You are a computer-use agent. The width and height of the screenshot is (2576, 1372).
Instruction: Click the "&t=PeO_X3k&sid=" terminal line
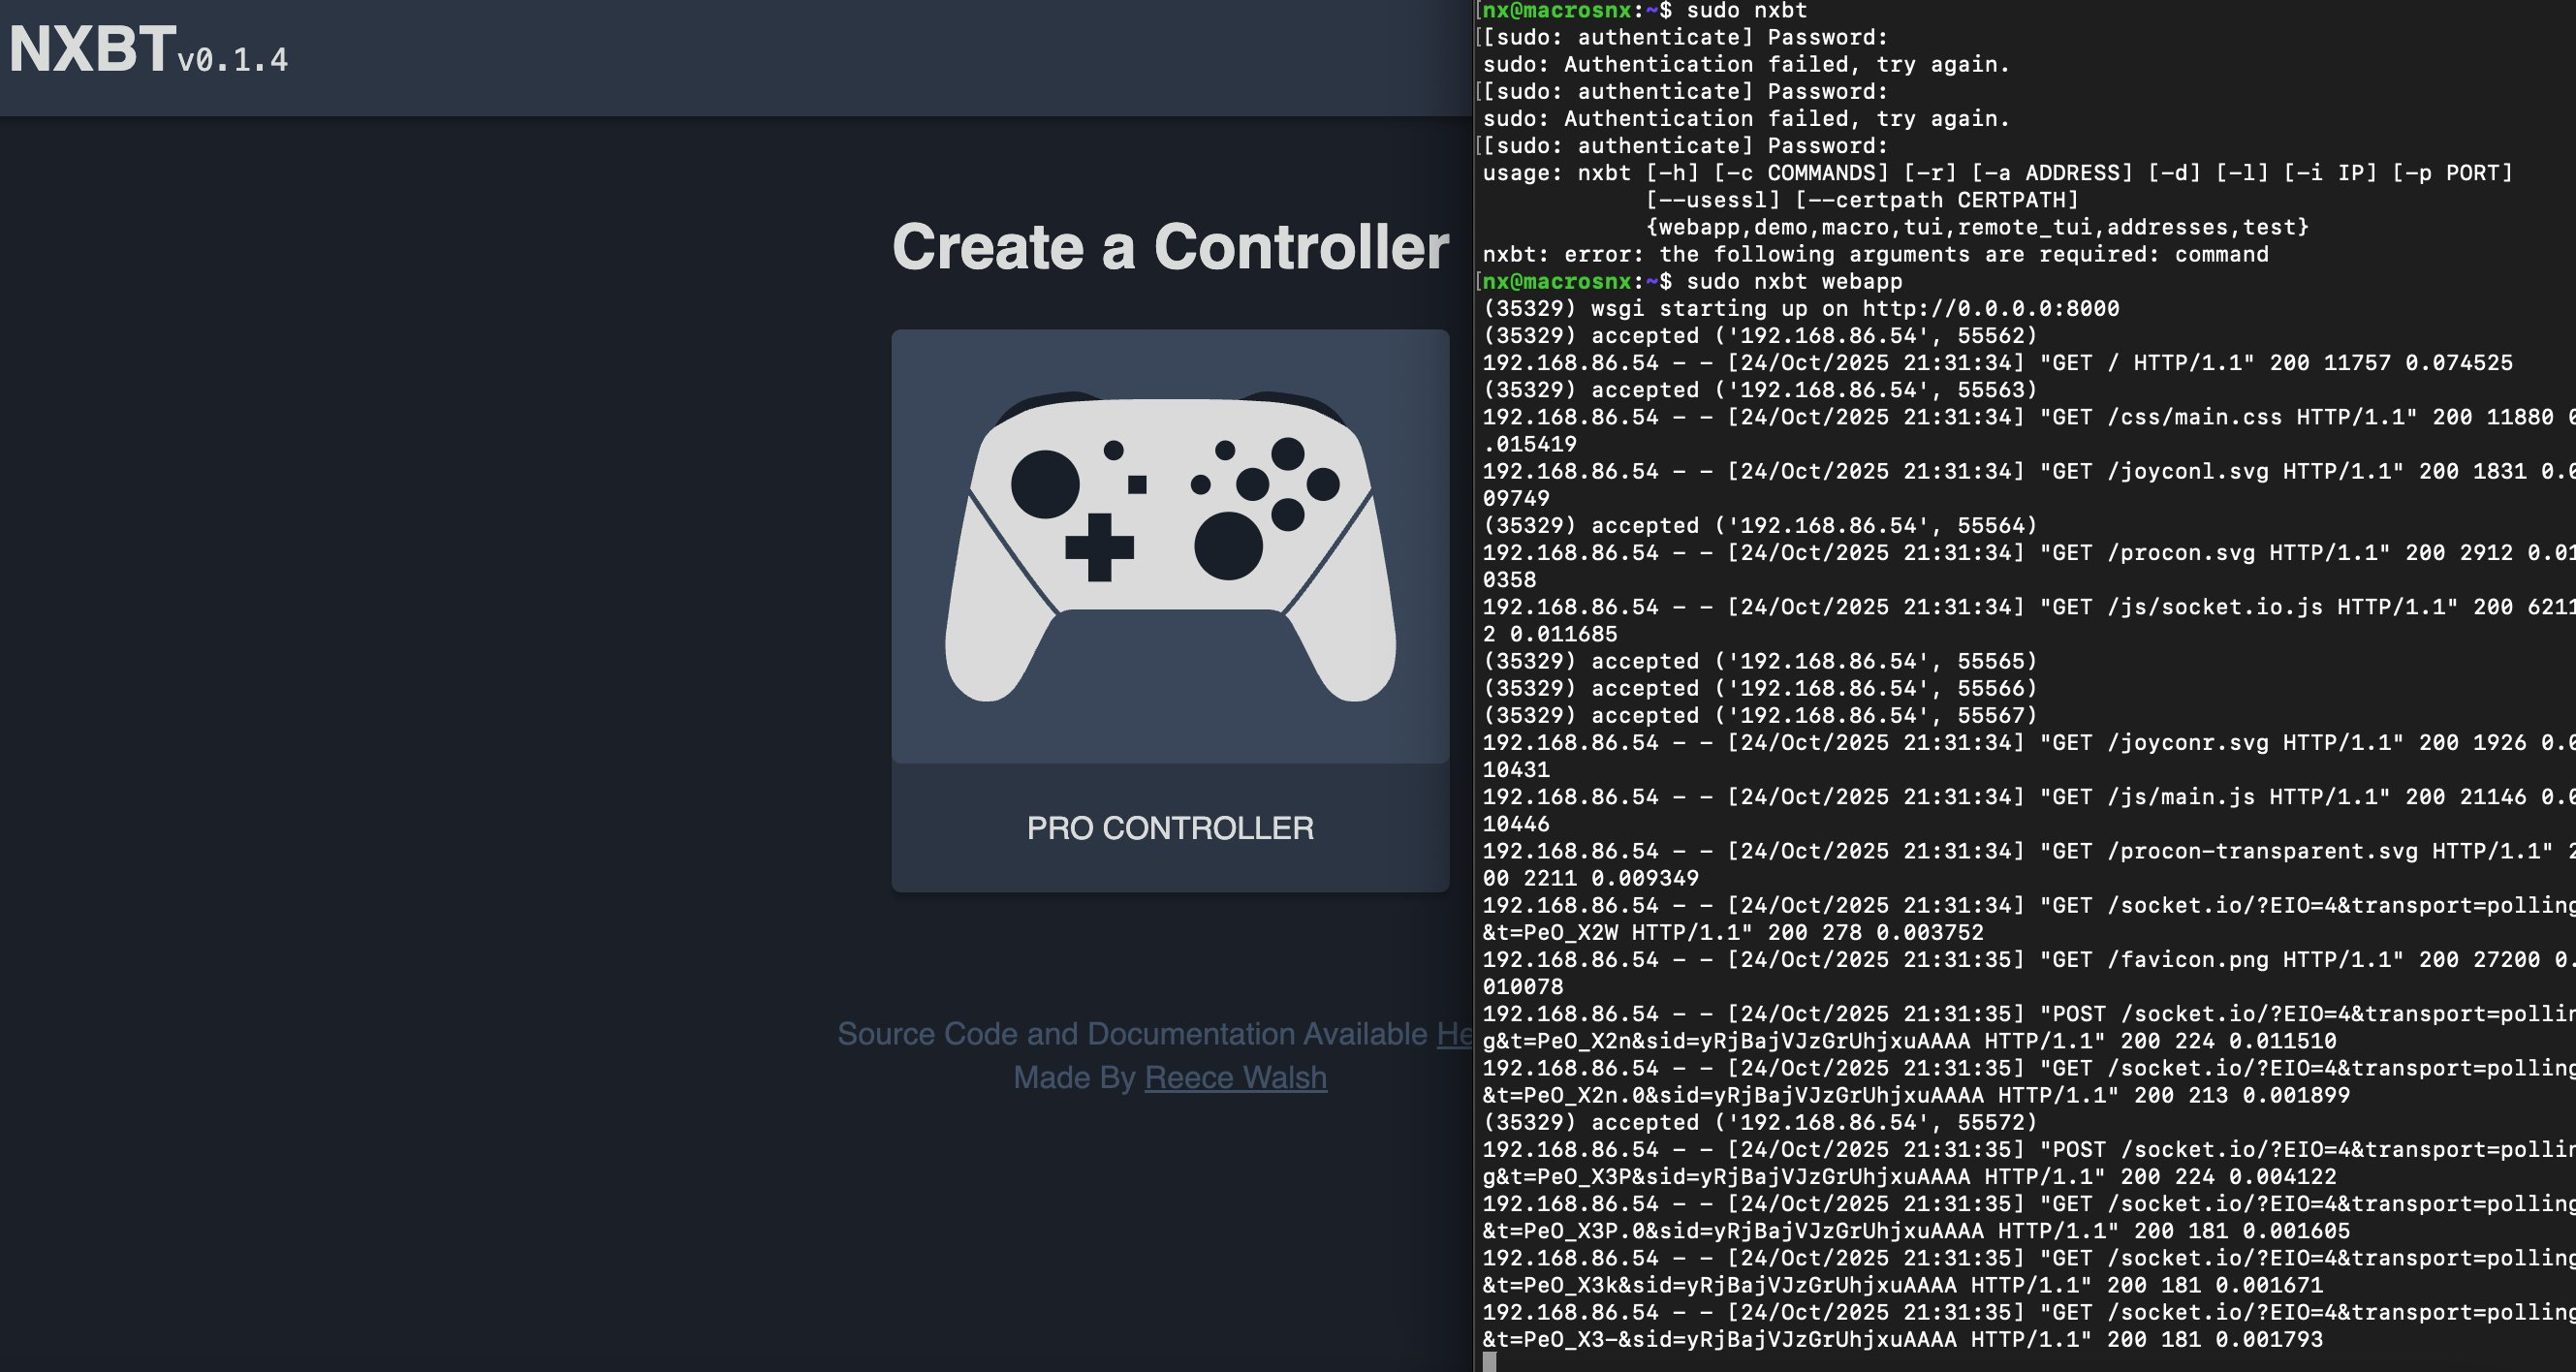pos(1902,1285)
